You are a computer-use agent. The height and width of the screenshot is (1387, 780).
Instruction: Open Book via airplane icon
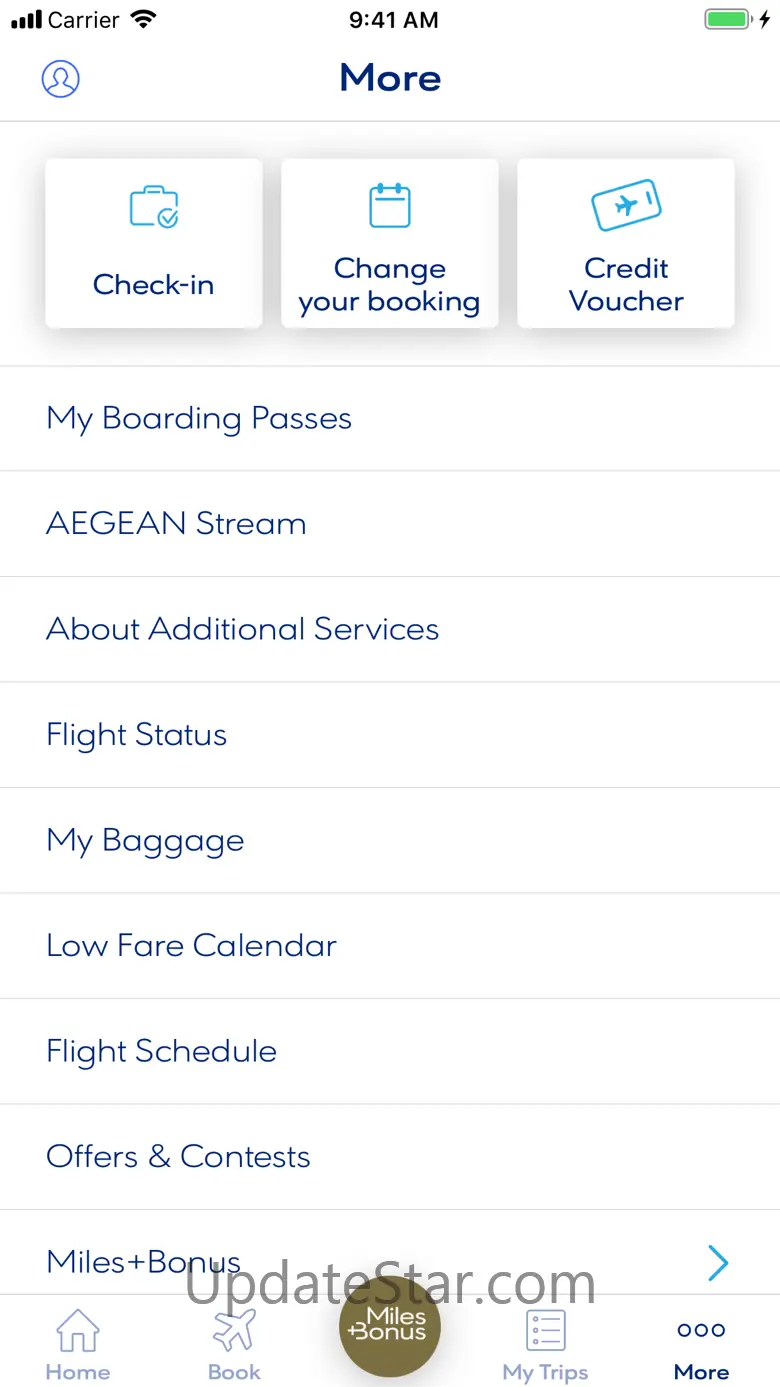click(234, 1331)
